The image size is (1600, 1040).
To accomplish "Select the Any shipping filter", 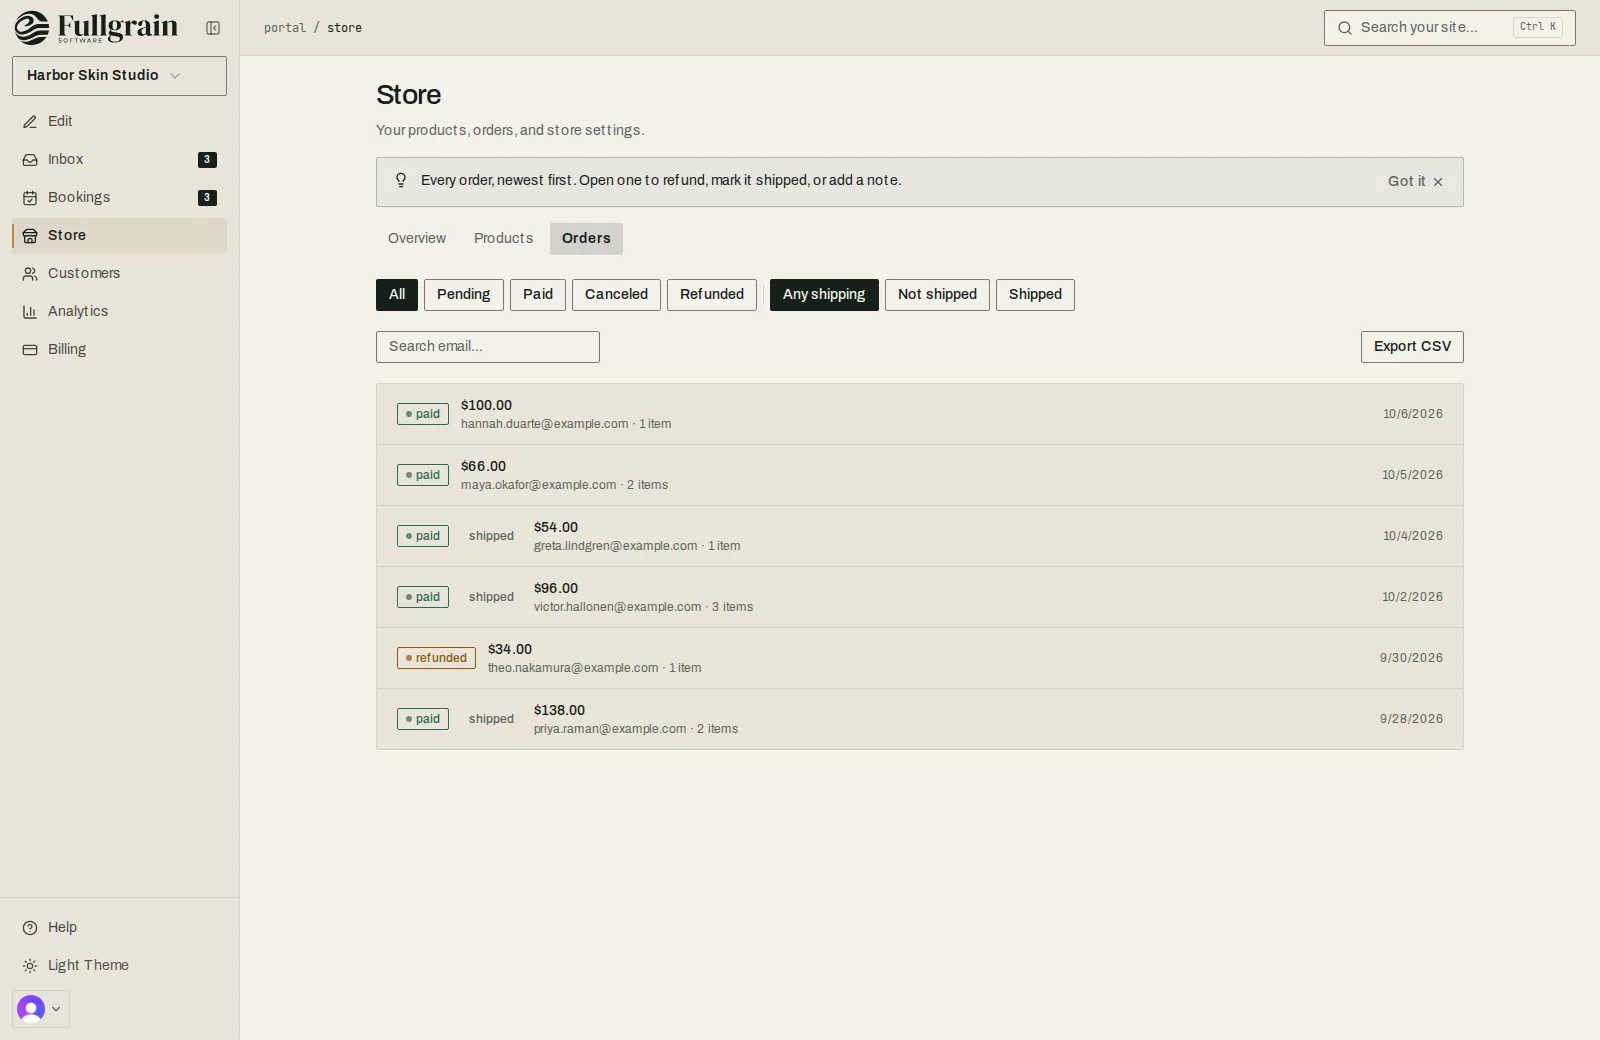I will pos(824,295).
